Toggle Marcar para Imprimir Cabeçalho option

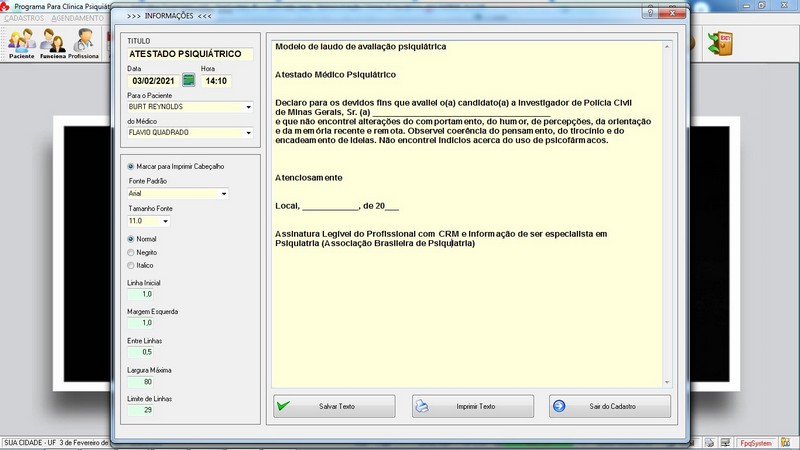pyautogui.click(x=130, y=166)
